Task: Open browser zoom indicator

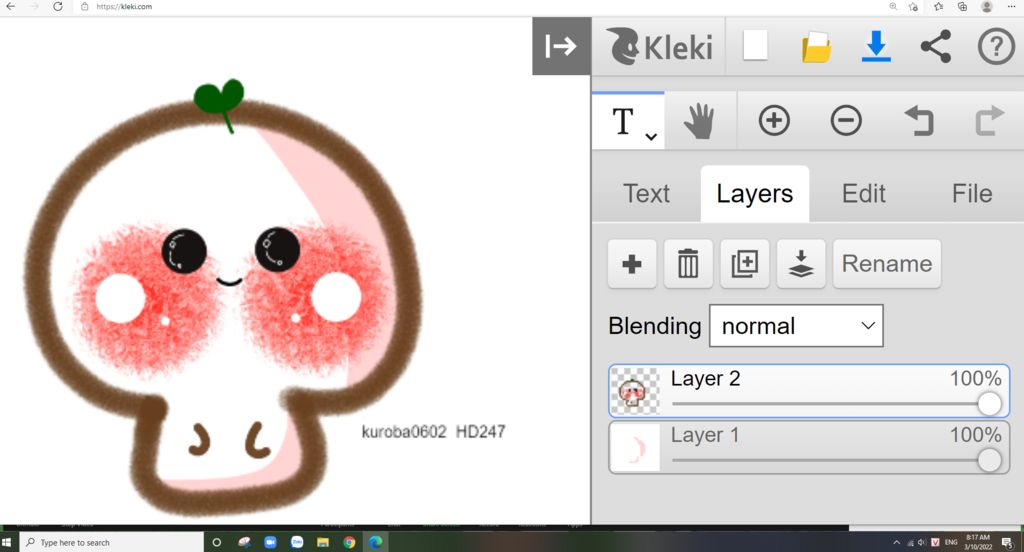Action: point(893,7)
